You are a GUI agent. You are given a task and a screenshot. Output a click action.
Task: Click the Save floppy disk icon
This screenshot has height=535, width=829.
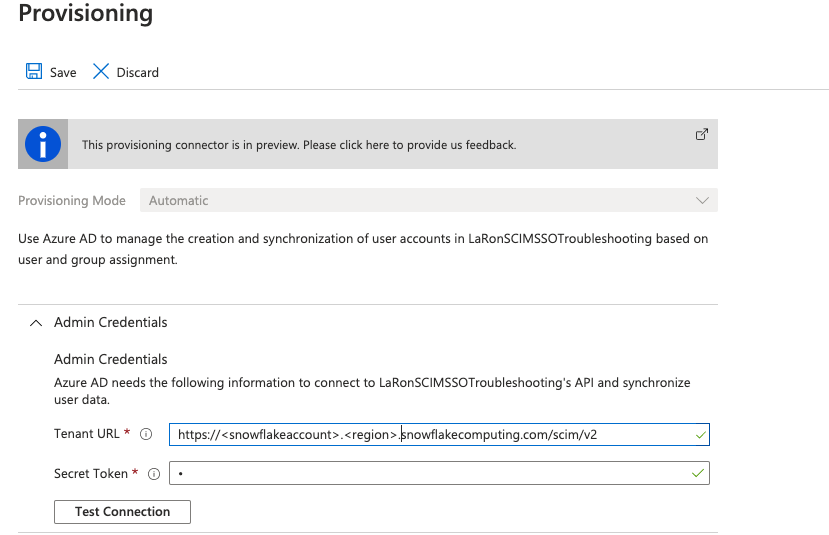pyautogui.click(x=34, y=72)
